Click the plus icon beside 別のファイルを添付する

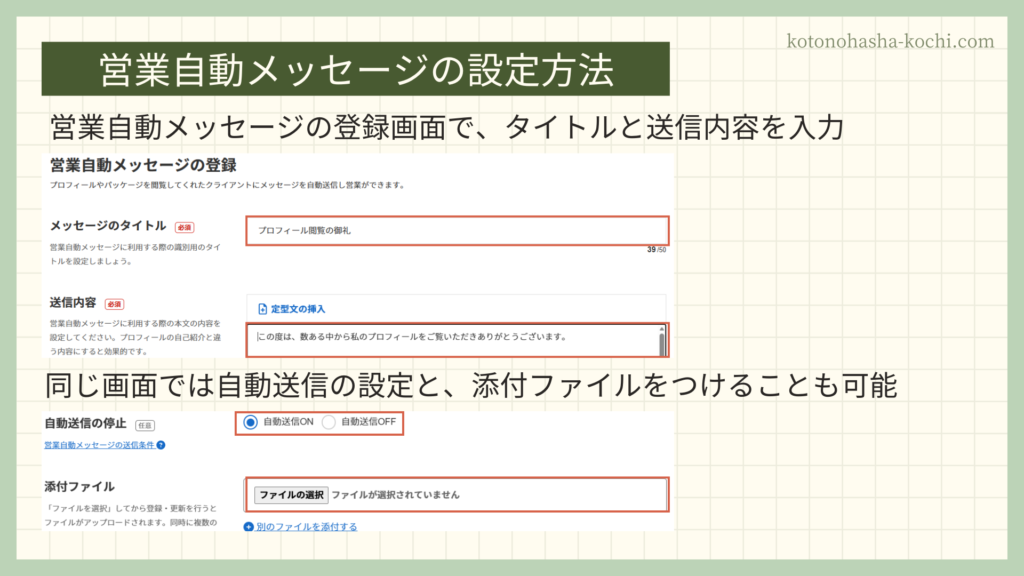(249, 526)
